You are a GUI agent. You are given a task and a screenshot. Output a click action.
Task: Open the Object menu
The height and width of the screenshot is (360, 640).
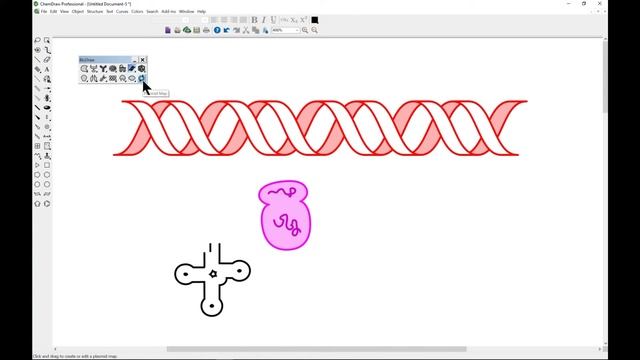[78, 11]
